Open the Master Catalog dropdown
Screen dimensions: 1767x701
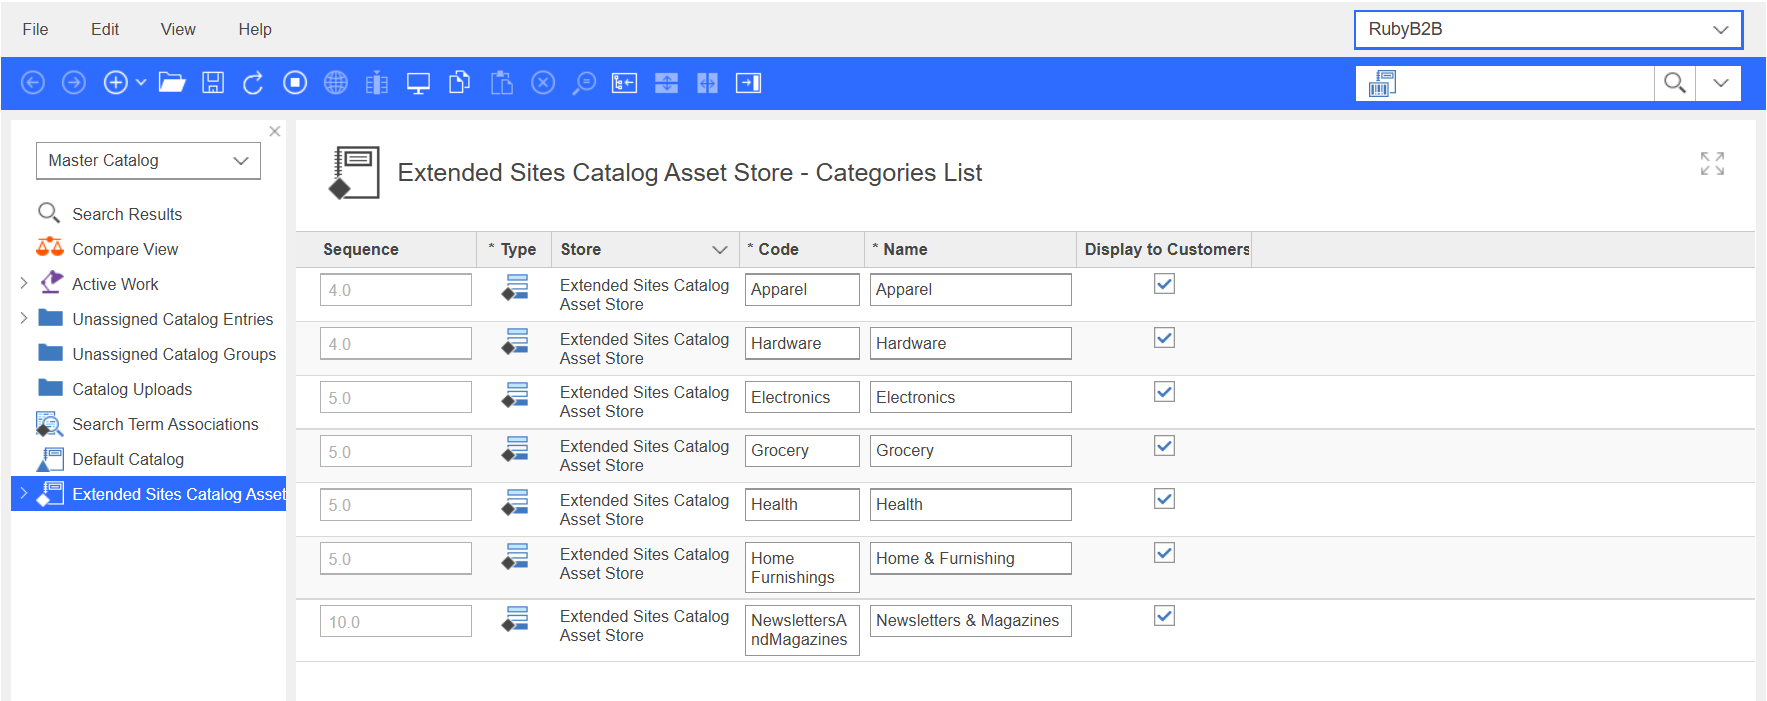(x=148, y=160)
